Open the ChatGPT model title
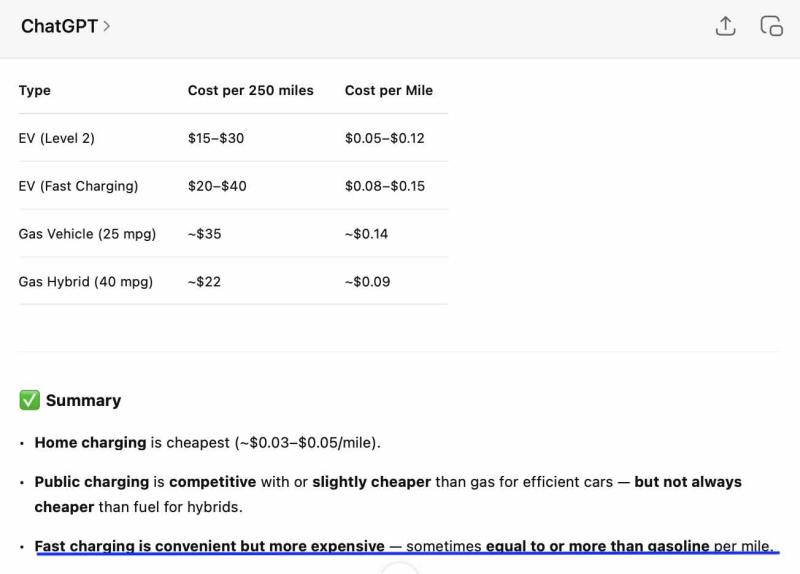This screenshot has height=574, width=800. pos(59,26)
